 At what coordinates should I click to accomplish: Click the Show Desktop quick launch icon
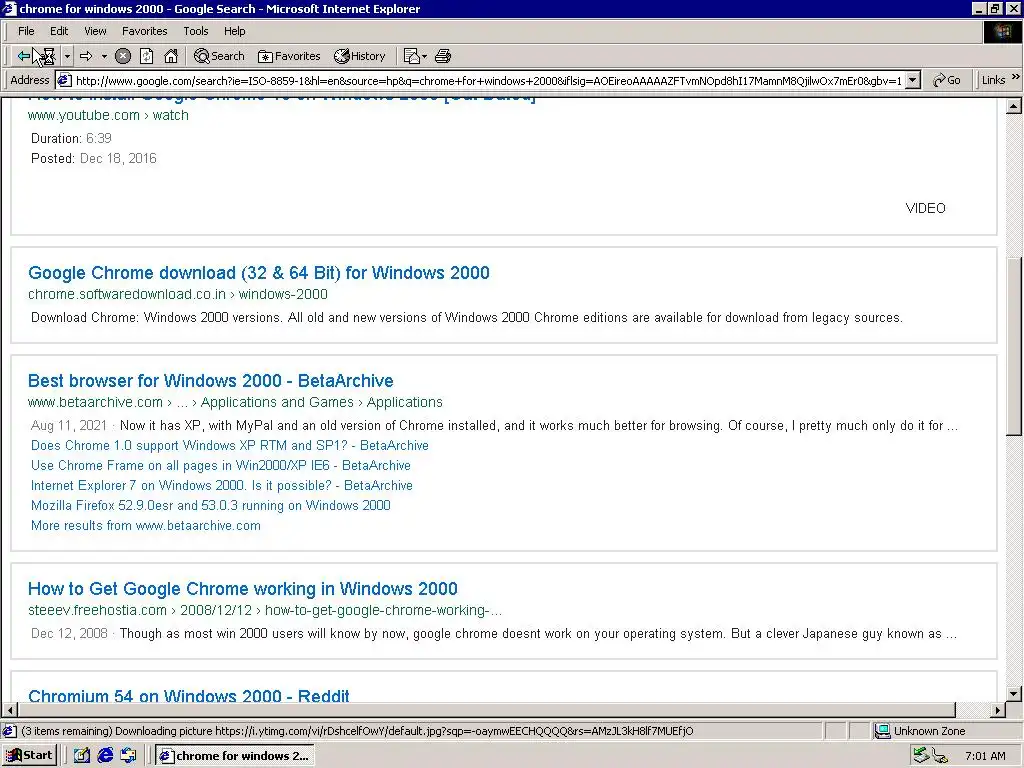click(82, 756)
